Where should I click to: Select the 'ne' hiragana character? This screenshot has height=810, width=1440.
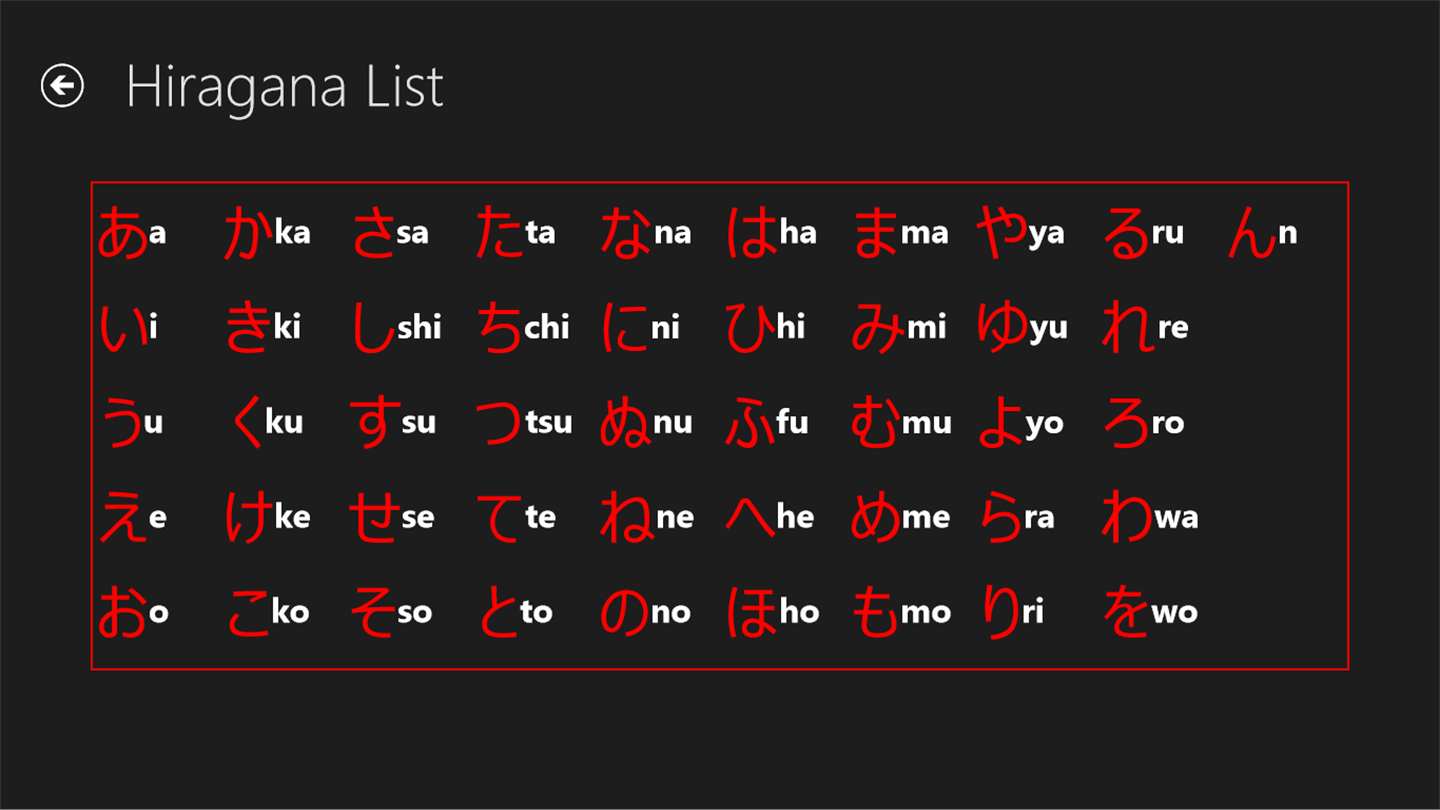coord(625,517)
